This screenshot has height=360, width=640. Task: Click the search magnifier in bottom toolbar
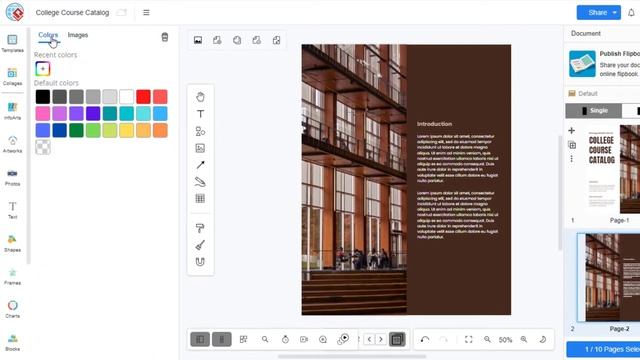[x=265, y=339]
